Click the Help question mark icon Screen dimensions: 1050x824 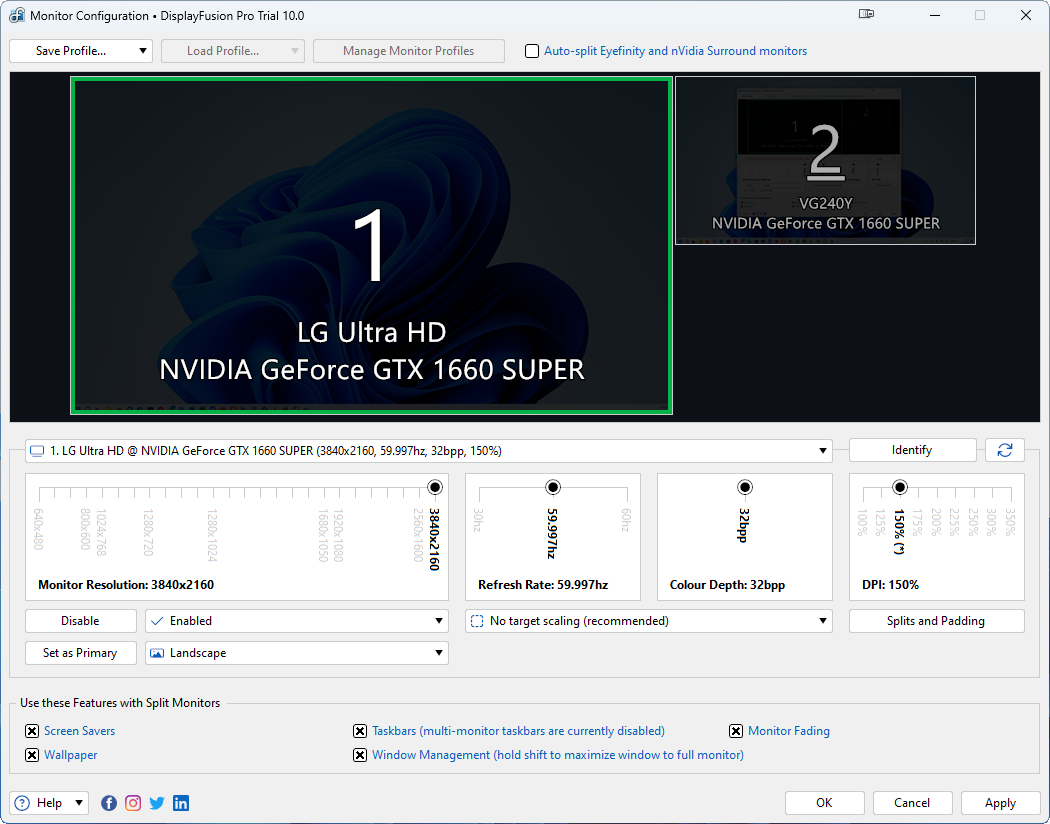pyautogui.click(x=22, y=803)
